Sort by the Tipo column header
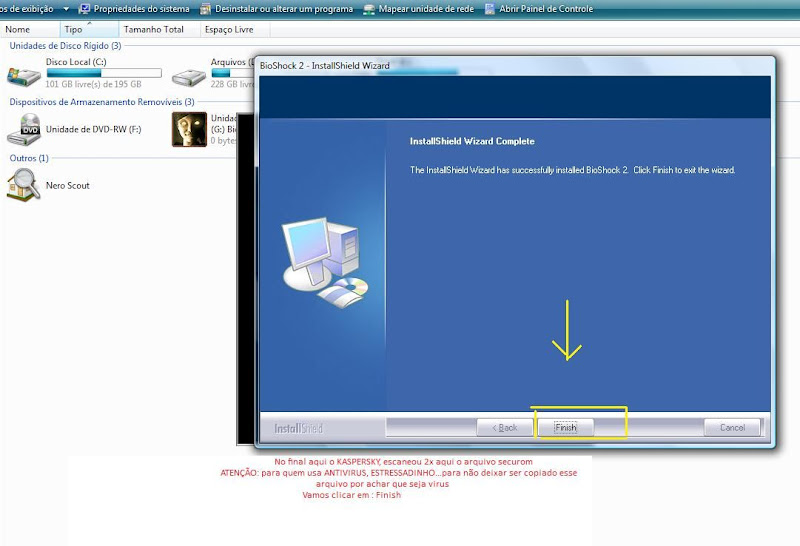 tap(89, 30)
